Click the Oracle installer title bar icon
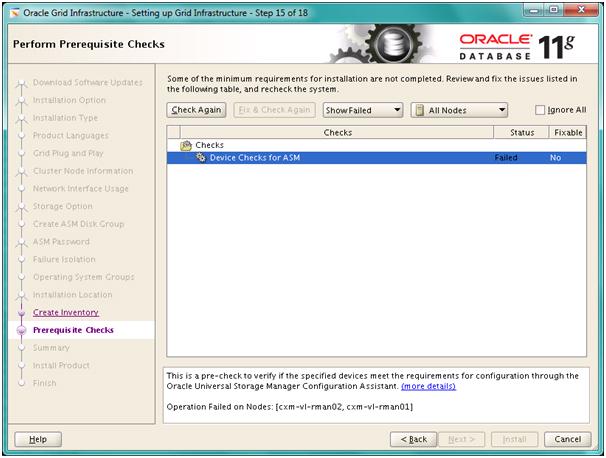The height and width of the screenshot is (458, 606). coord(14,11)
